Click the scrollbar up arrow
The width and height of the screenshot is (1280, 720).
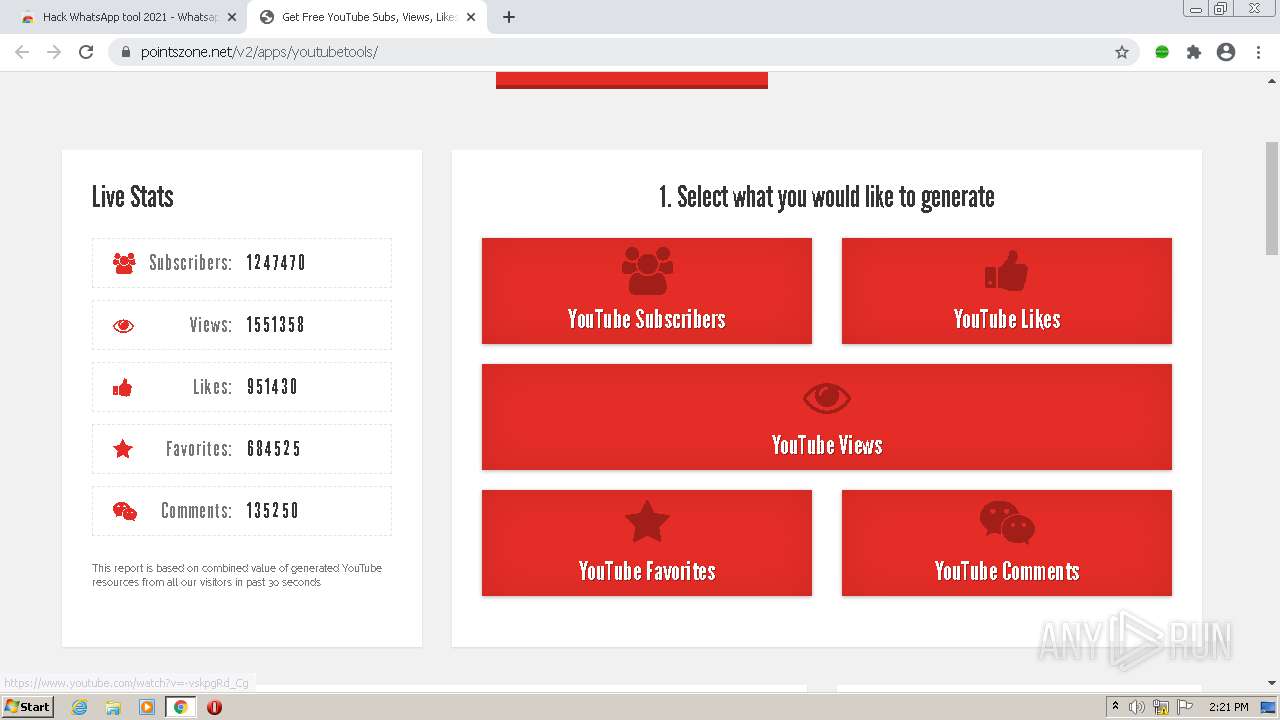tap(1272, 80)
